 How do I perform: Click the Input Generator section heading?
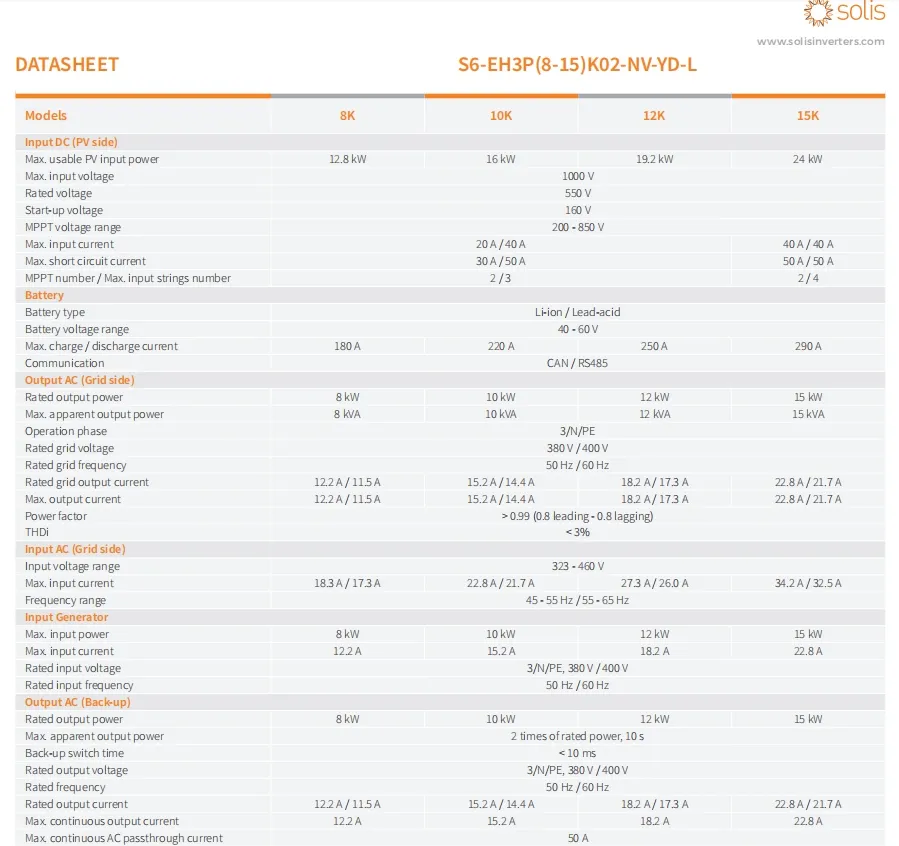click(x=67, y=617)
